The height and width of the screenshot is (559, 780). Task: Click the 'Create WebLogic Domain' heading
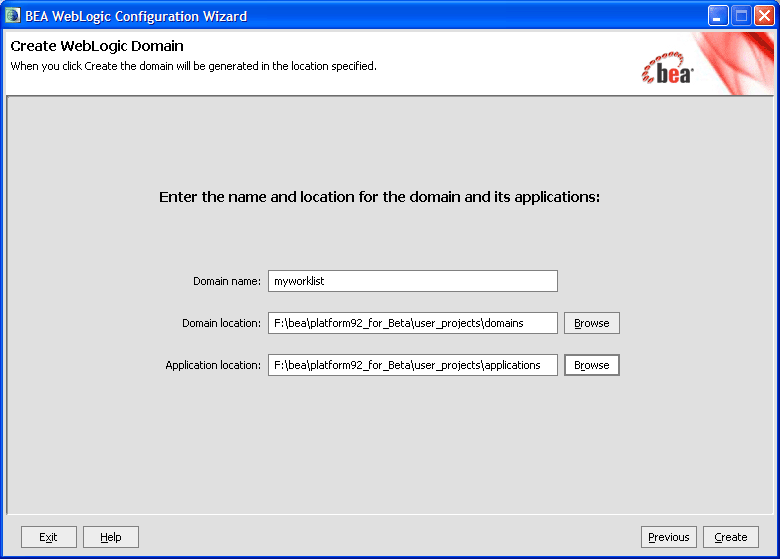tap(97, 46)
